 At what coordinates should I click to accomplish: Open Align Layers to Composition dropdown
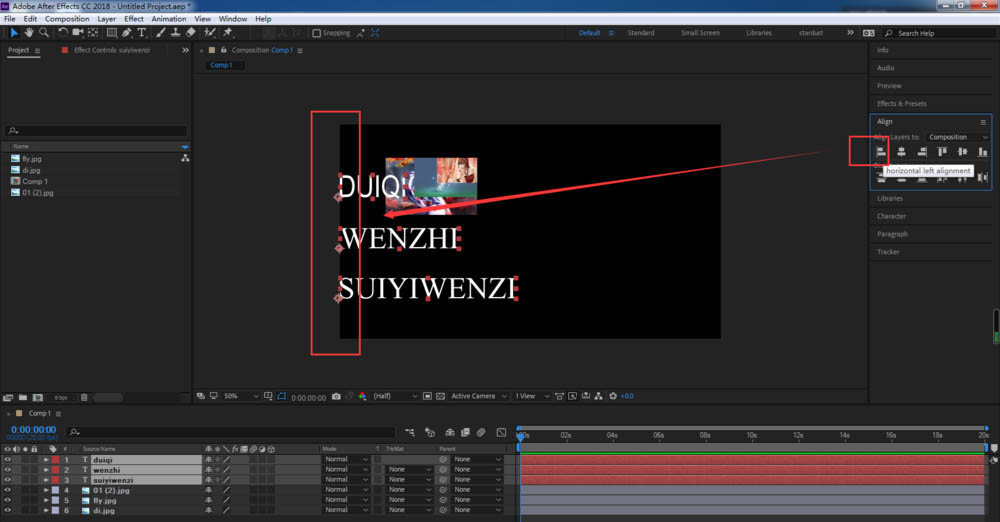[958, 137]
